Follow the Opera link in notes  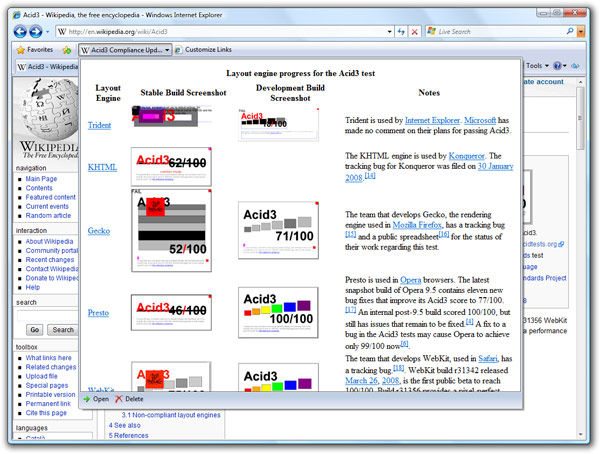(411, 280)
